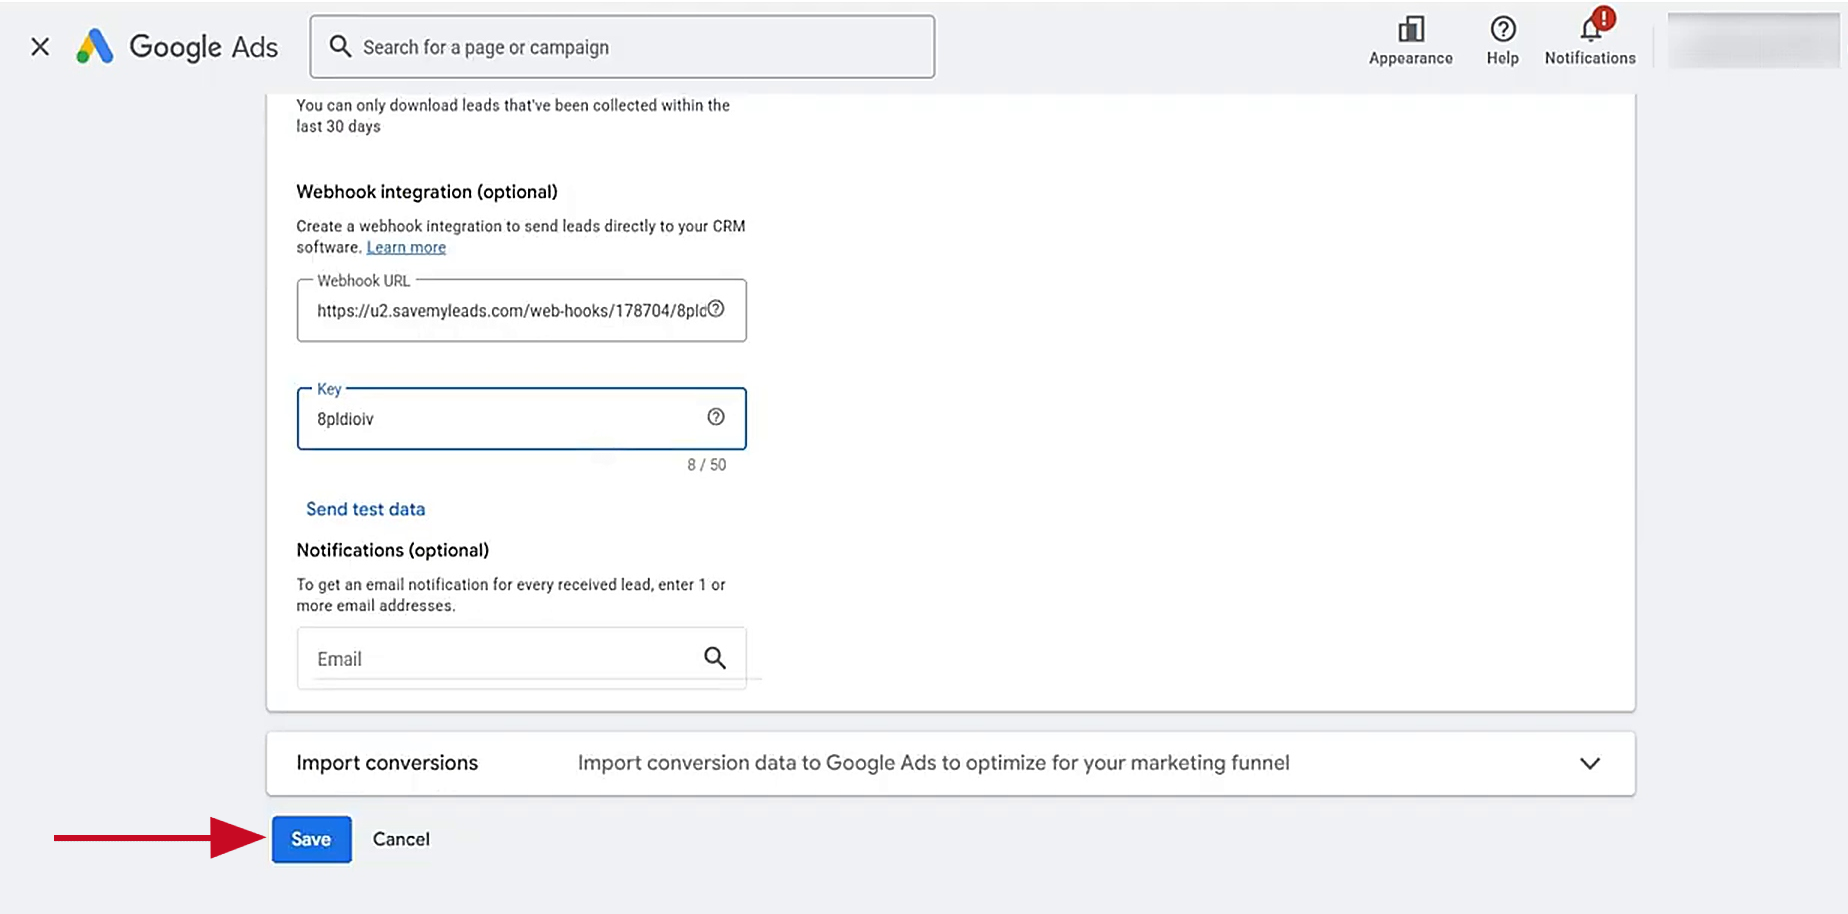Click the notifications Email field
Viewport: 1848px width, 914px height.
521,658
